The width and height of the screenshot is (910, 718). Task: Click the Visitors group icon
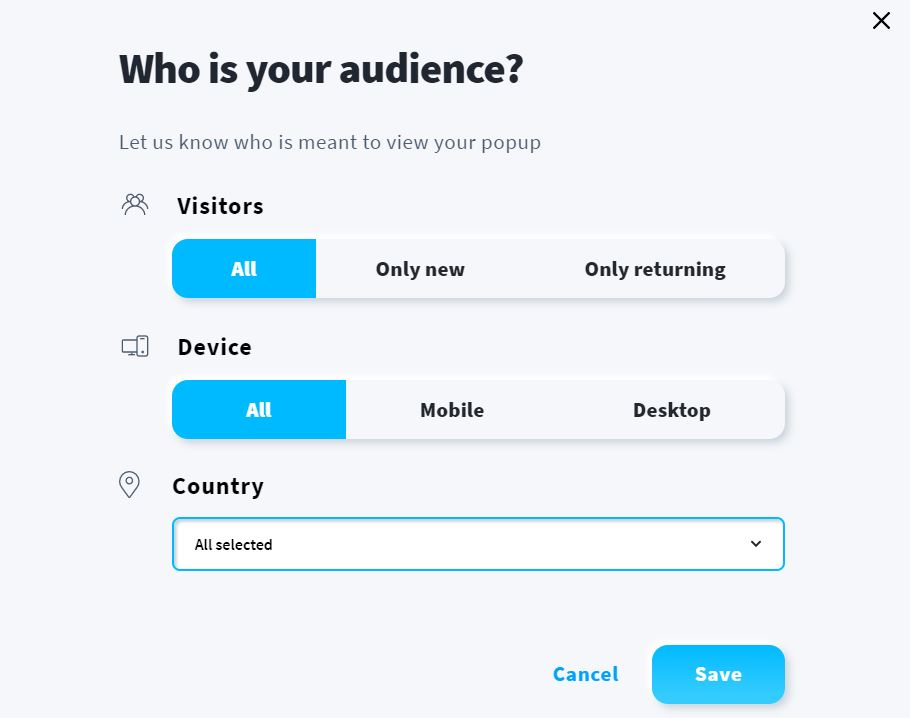click(135, 204)
